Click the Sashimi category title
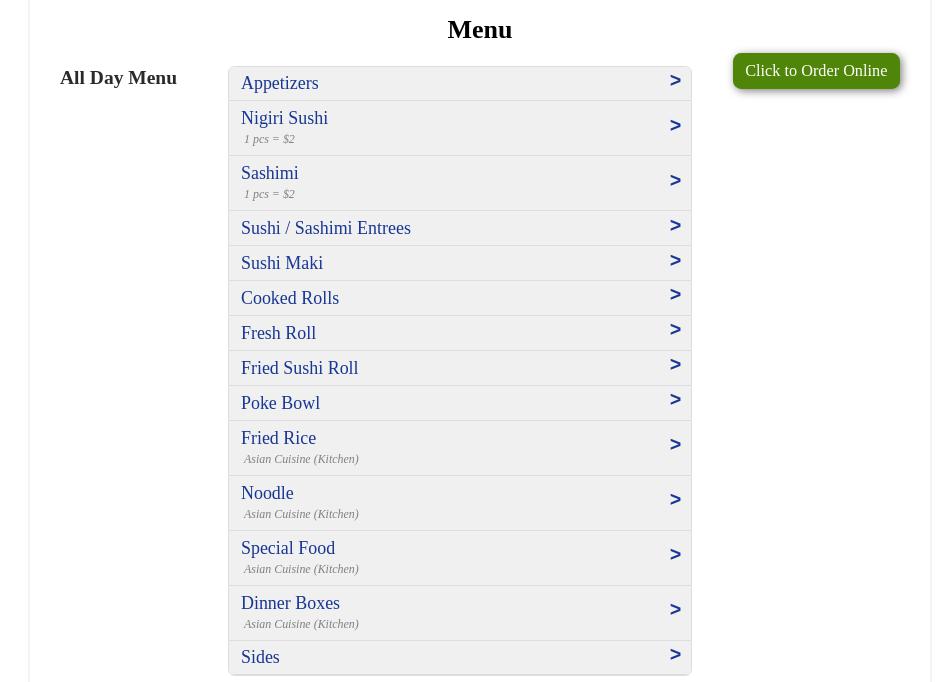Screen dimensions: 945x682 269,173
